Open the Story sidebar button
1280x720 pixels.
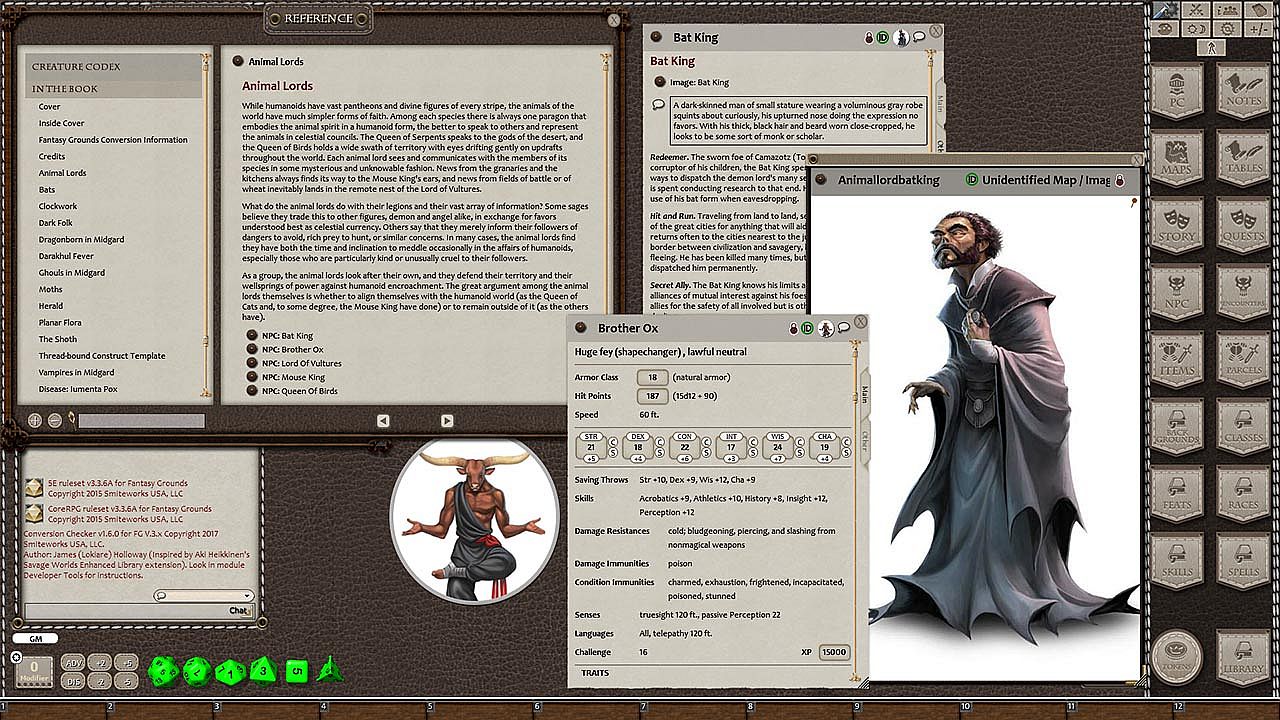click(1177, 228)
